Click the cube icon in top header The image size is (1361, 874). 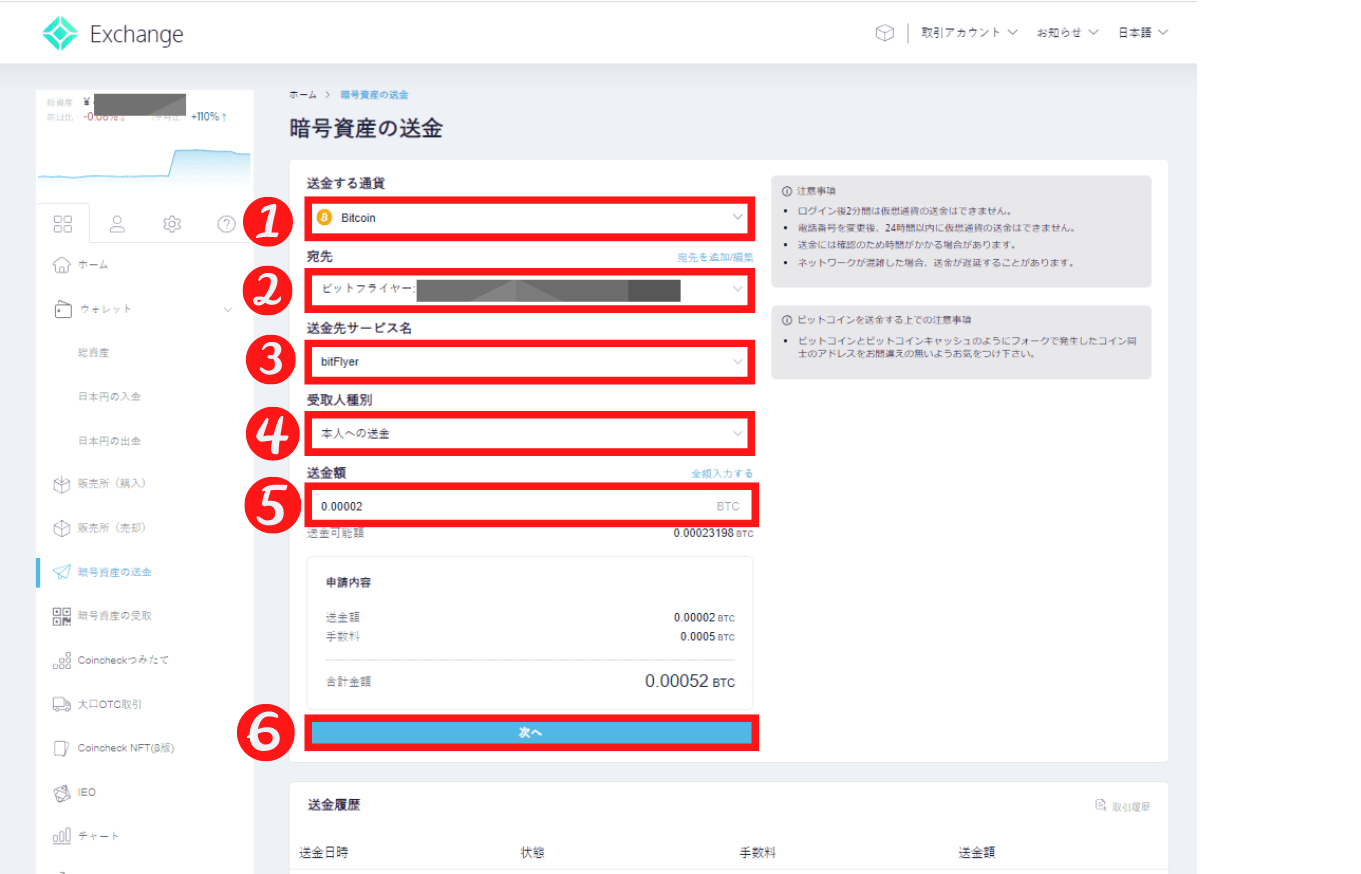(x=884, y=33)
